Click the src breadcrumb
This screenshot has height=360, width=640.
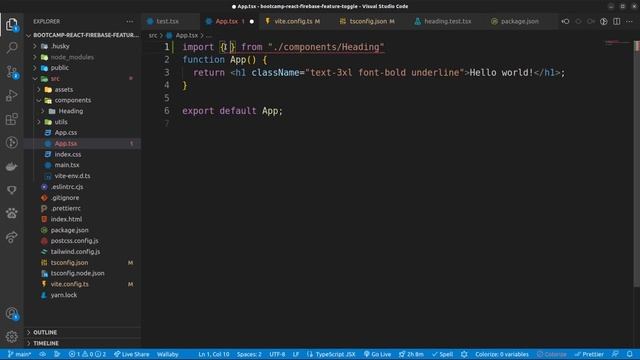click(x=153, y=36)
